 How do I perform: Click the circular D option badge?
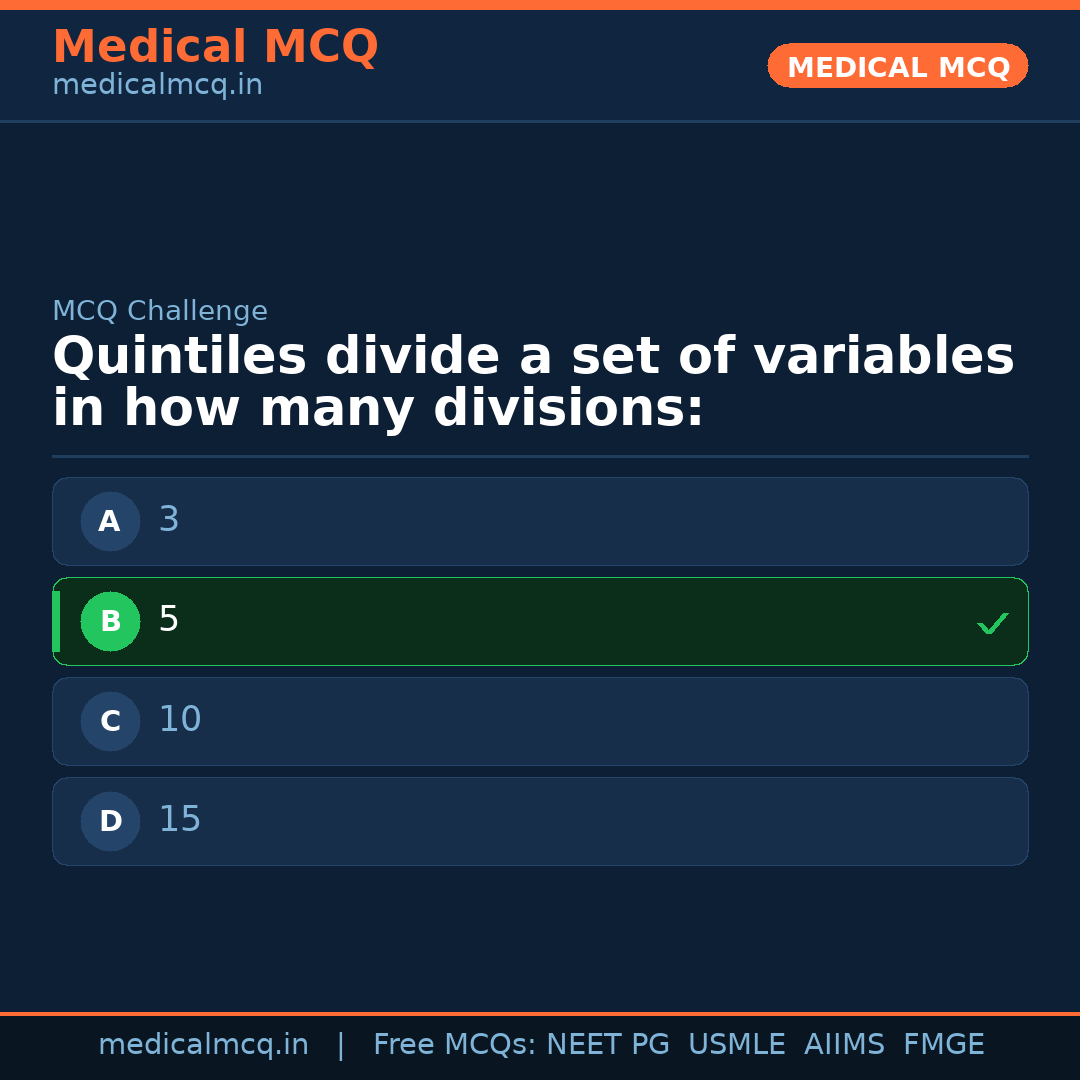tap(110, 821)
